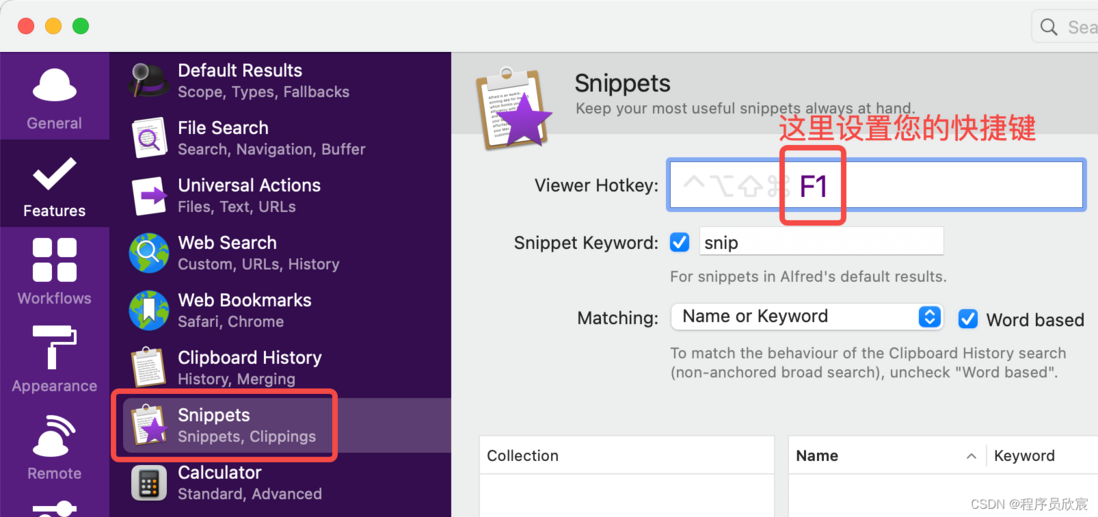Switch to the Workflows tab
Screen dimensions: 1098x517
tap(54, 270)
